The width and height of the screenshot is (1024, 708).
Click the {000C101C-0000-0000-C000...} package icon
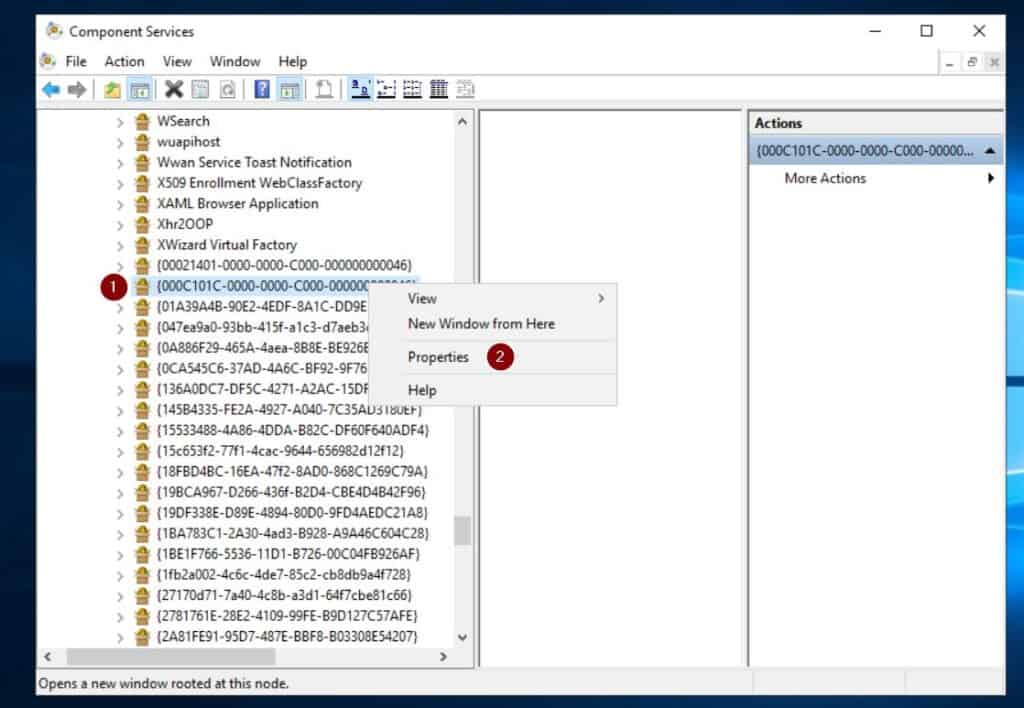point(142,286)
